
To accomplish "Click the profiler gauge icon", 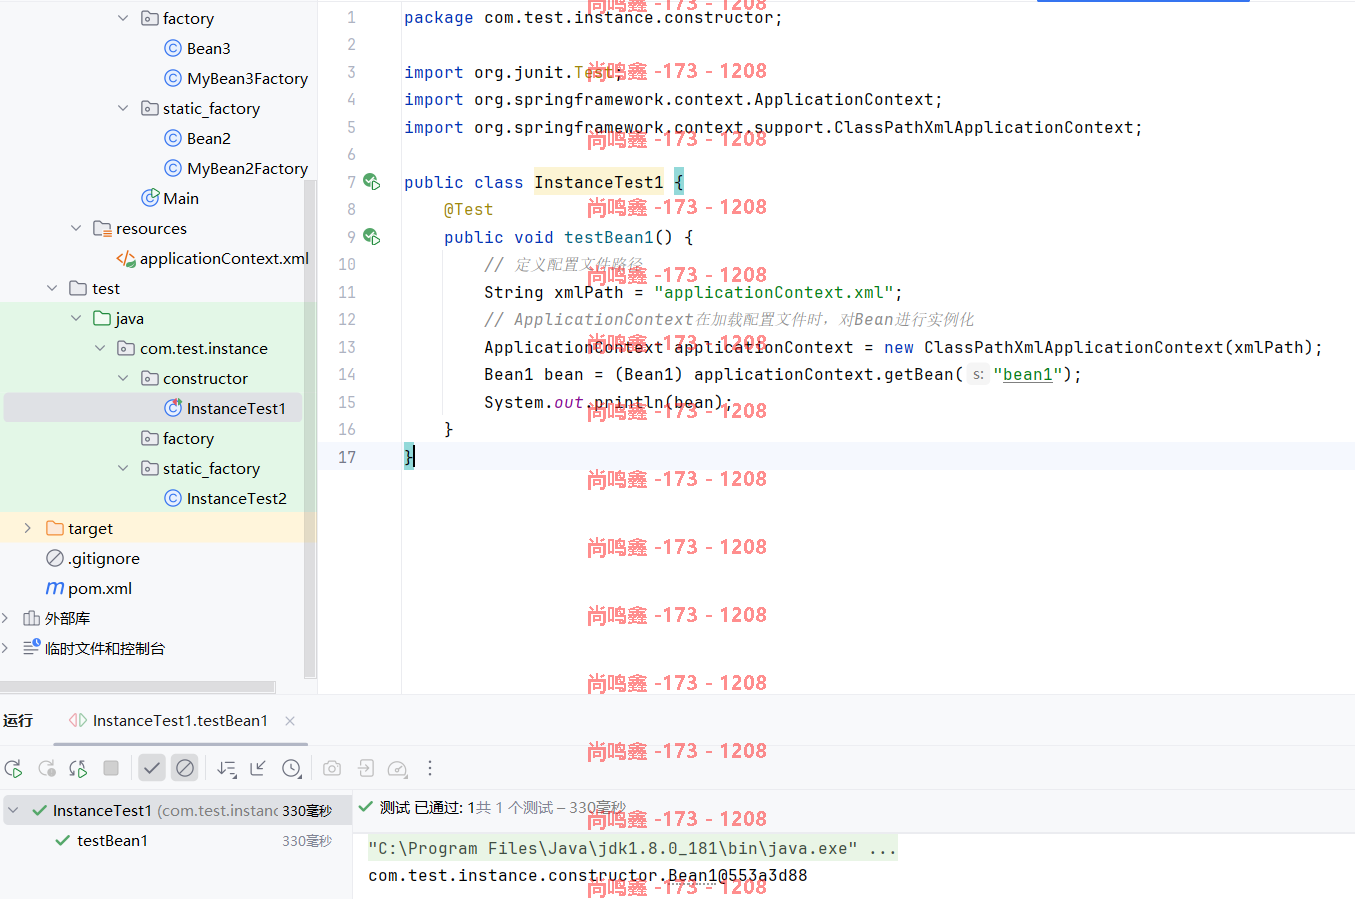I will (x=397, y=768).
